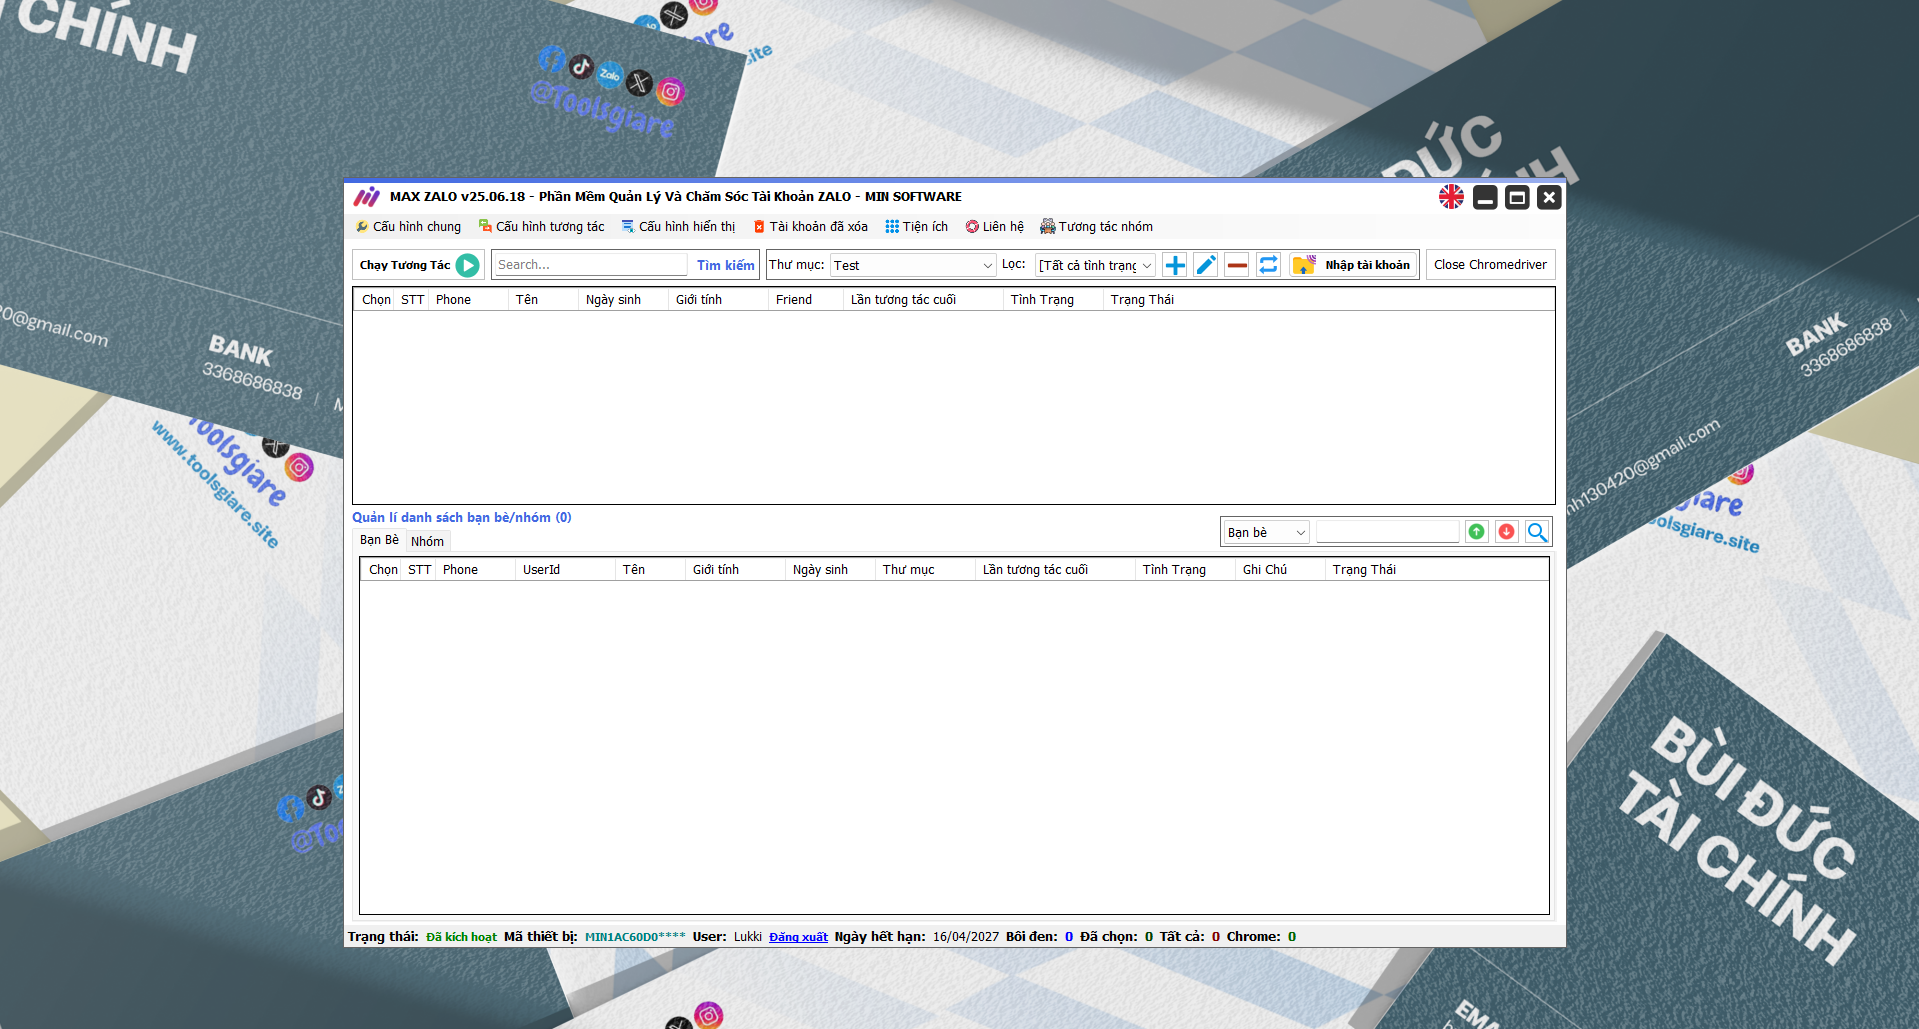Click the pencil edit icon

point(1206,265)
